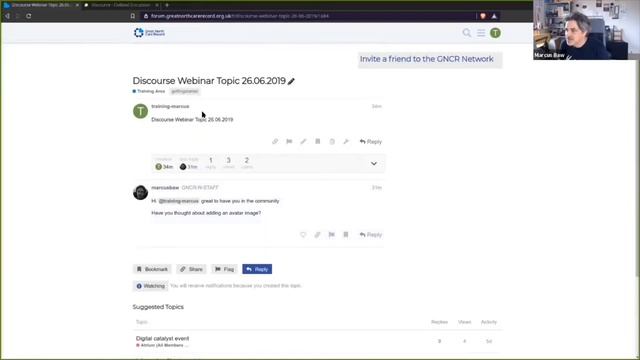The height and width of the screenshot is (360, 640).
Task: Click training-marcus green T avatar on post
Action: [x=140, y=111]
